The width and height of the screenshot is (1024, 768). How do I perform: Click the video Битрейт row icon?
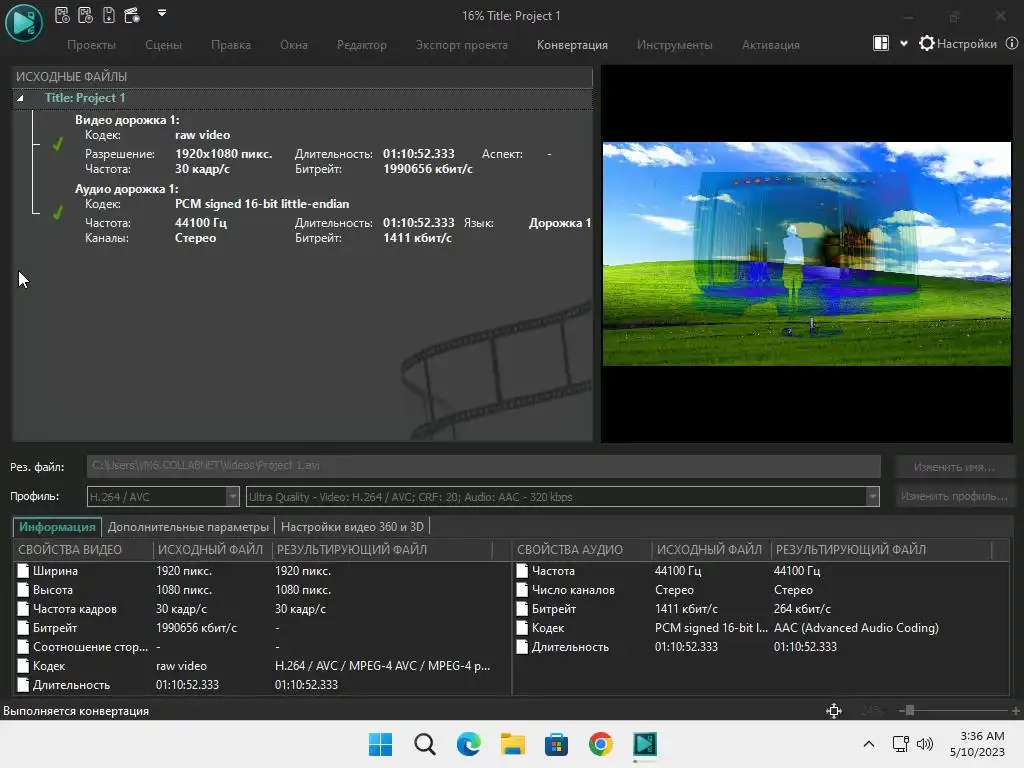[x=23, y=628]
